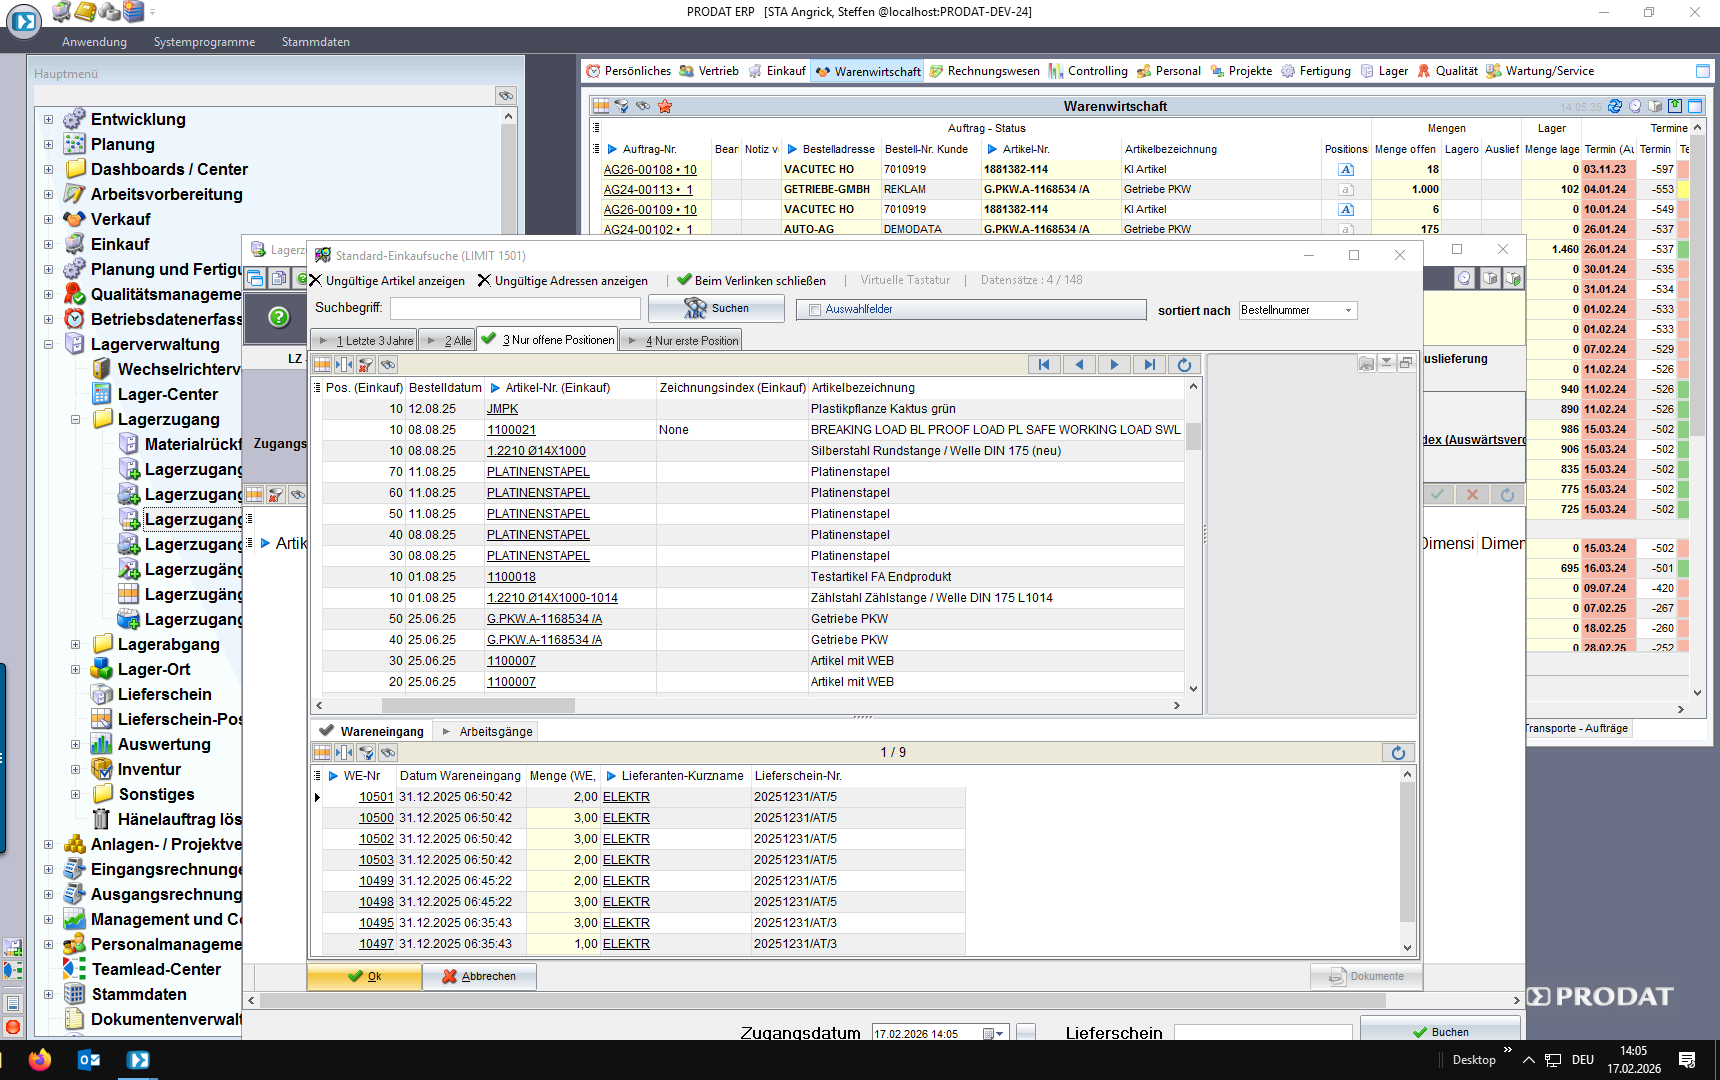Viewport: 1720px width, 1080px height.
Task: Click favorite star icon in Warenwirtschaft toolbar
Action: [665, 106]
